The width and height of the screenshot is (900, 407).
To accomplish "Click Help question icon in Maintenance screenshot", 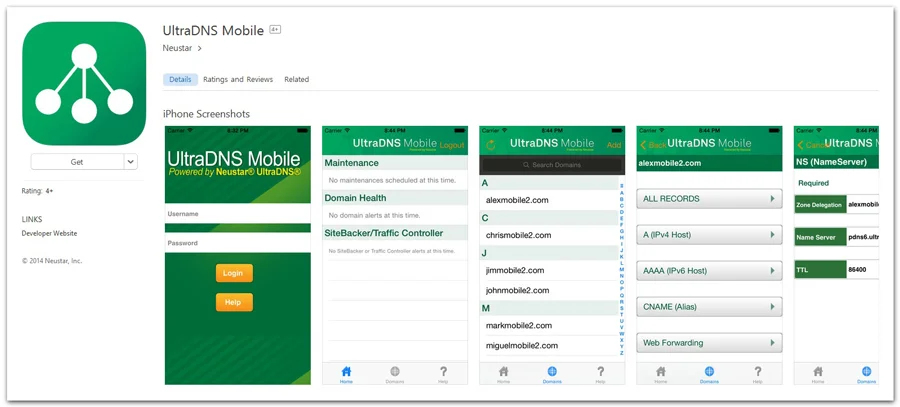I will point(443,374).
